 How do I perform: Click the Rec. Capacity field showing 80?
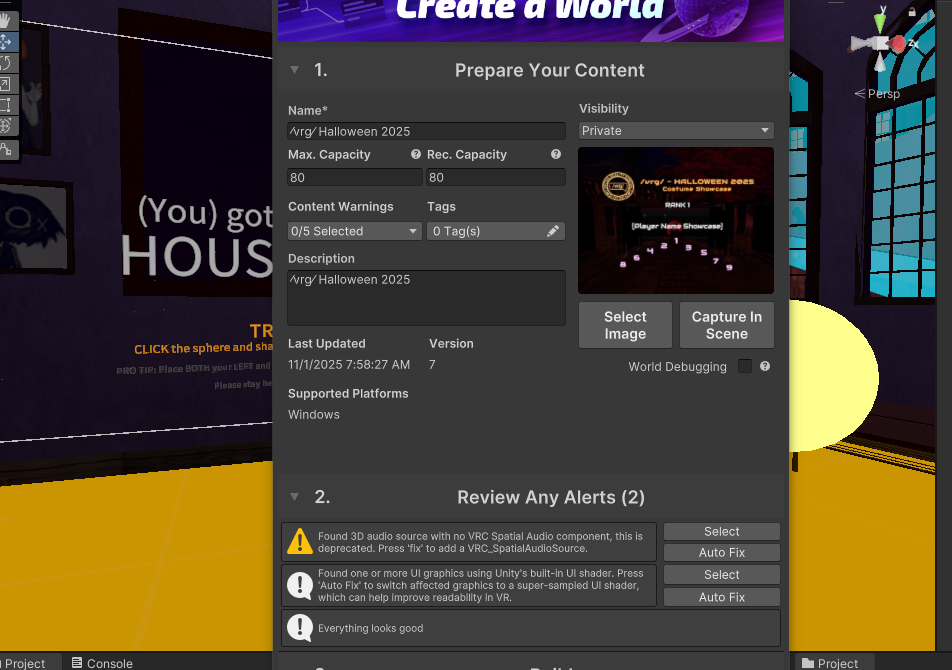pyautogui.click(x=495, y=177)
